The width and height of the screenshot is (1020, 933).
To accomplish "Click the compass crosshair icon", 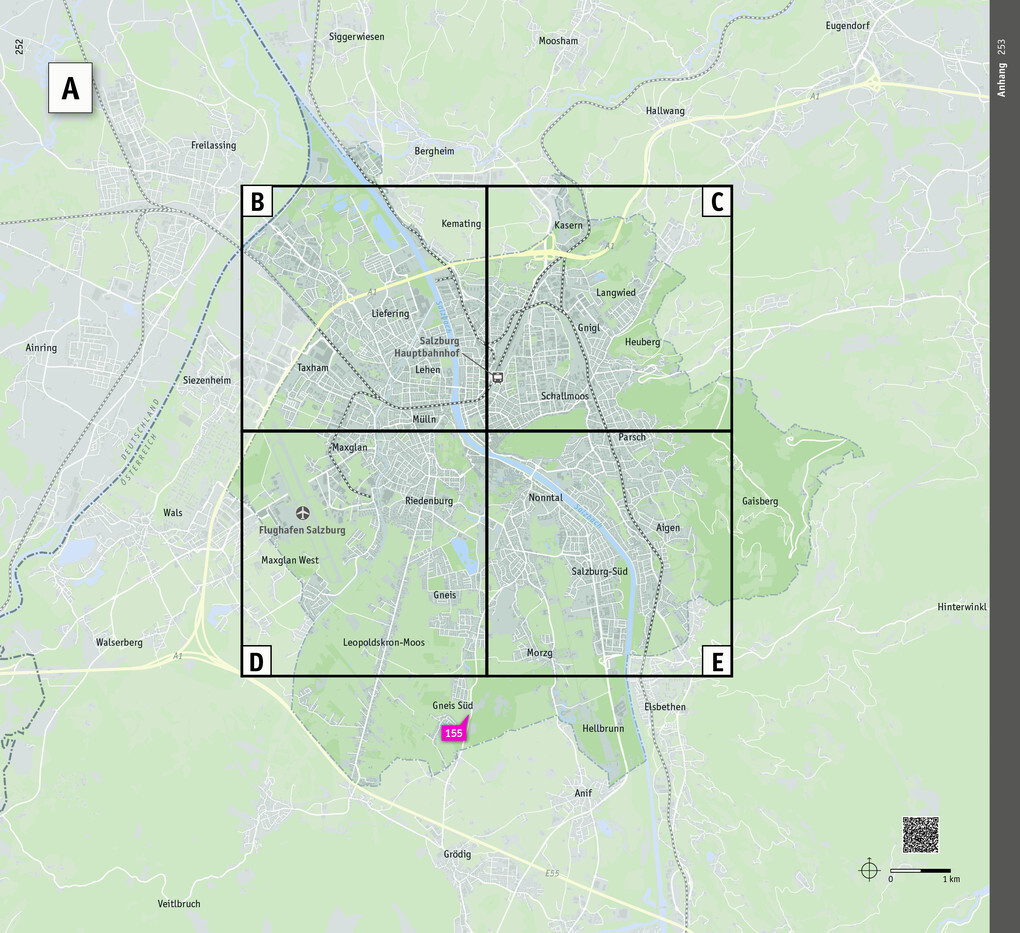I will [x=869, y=869].
